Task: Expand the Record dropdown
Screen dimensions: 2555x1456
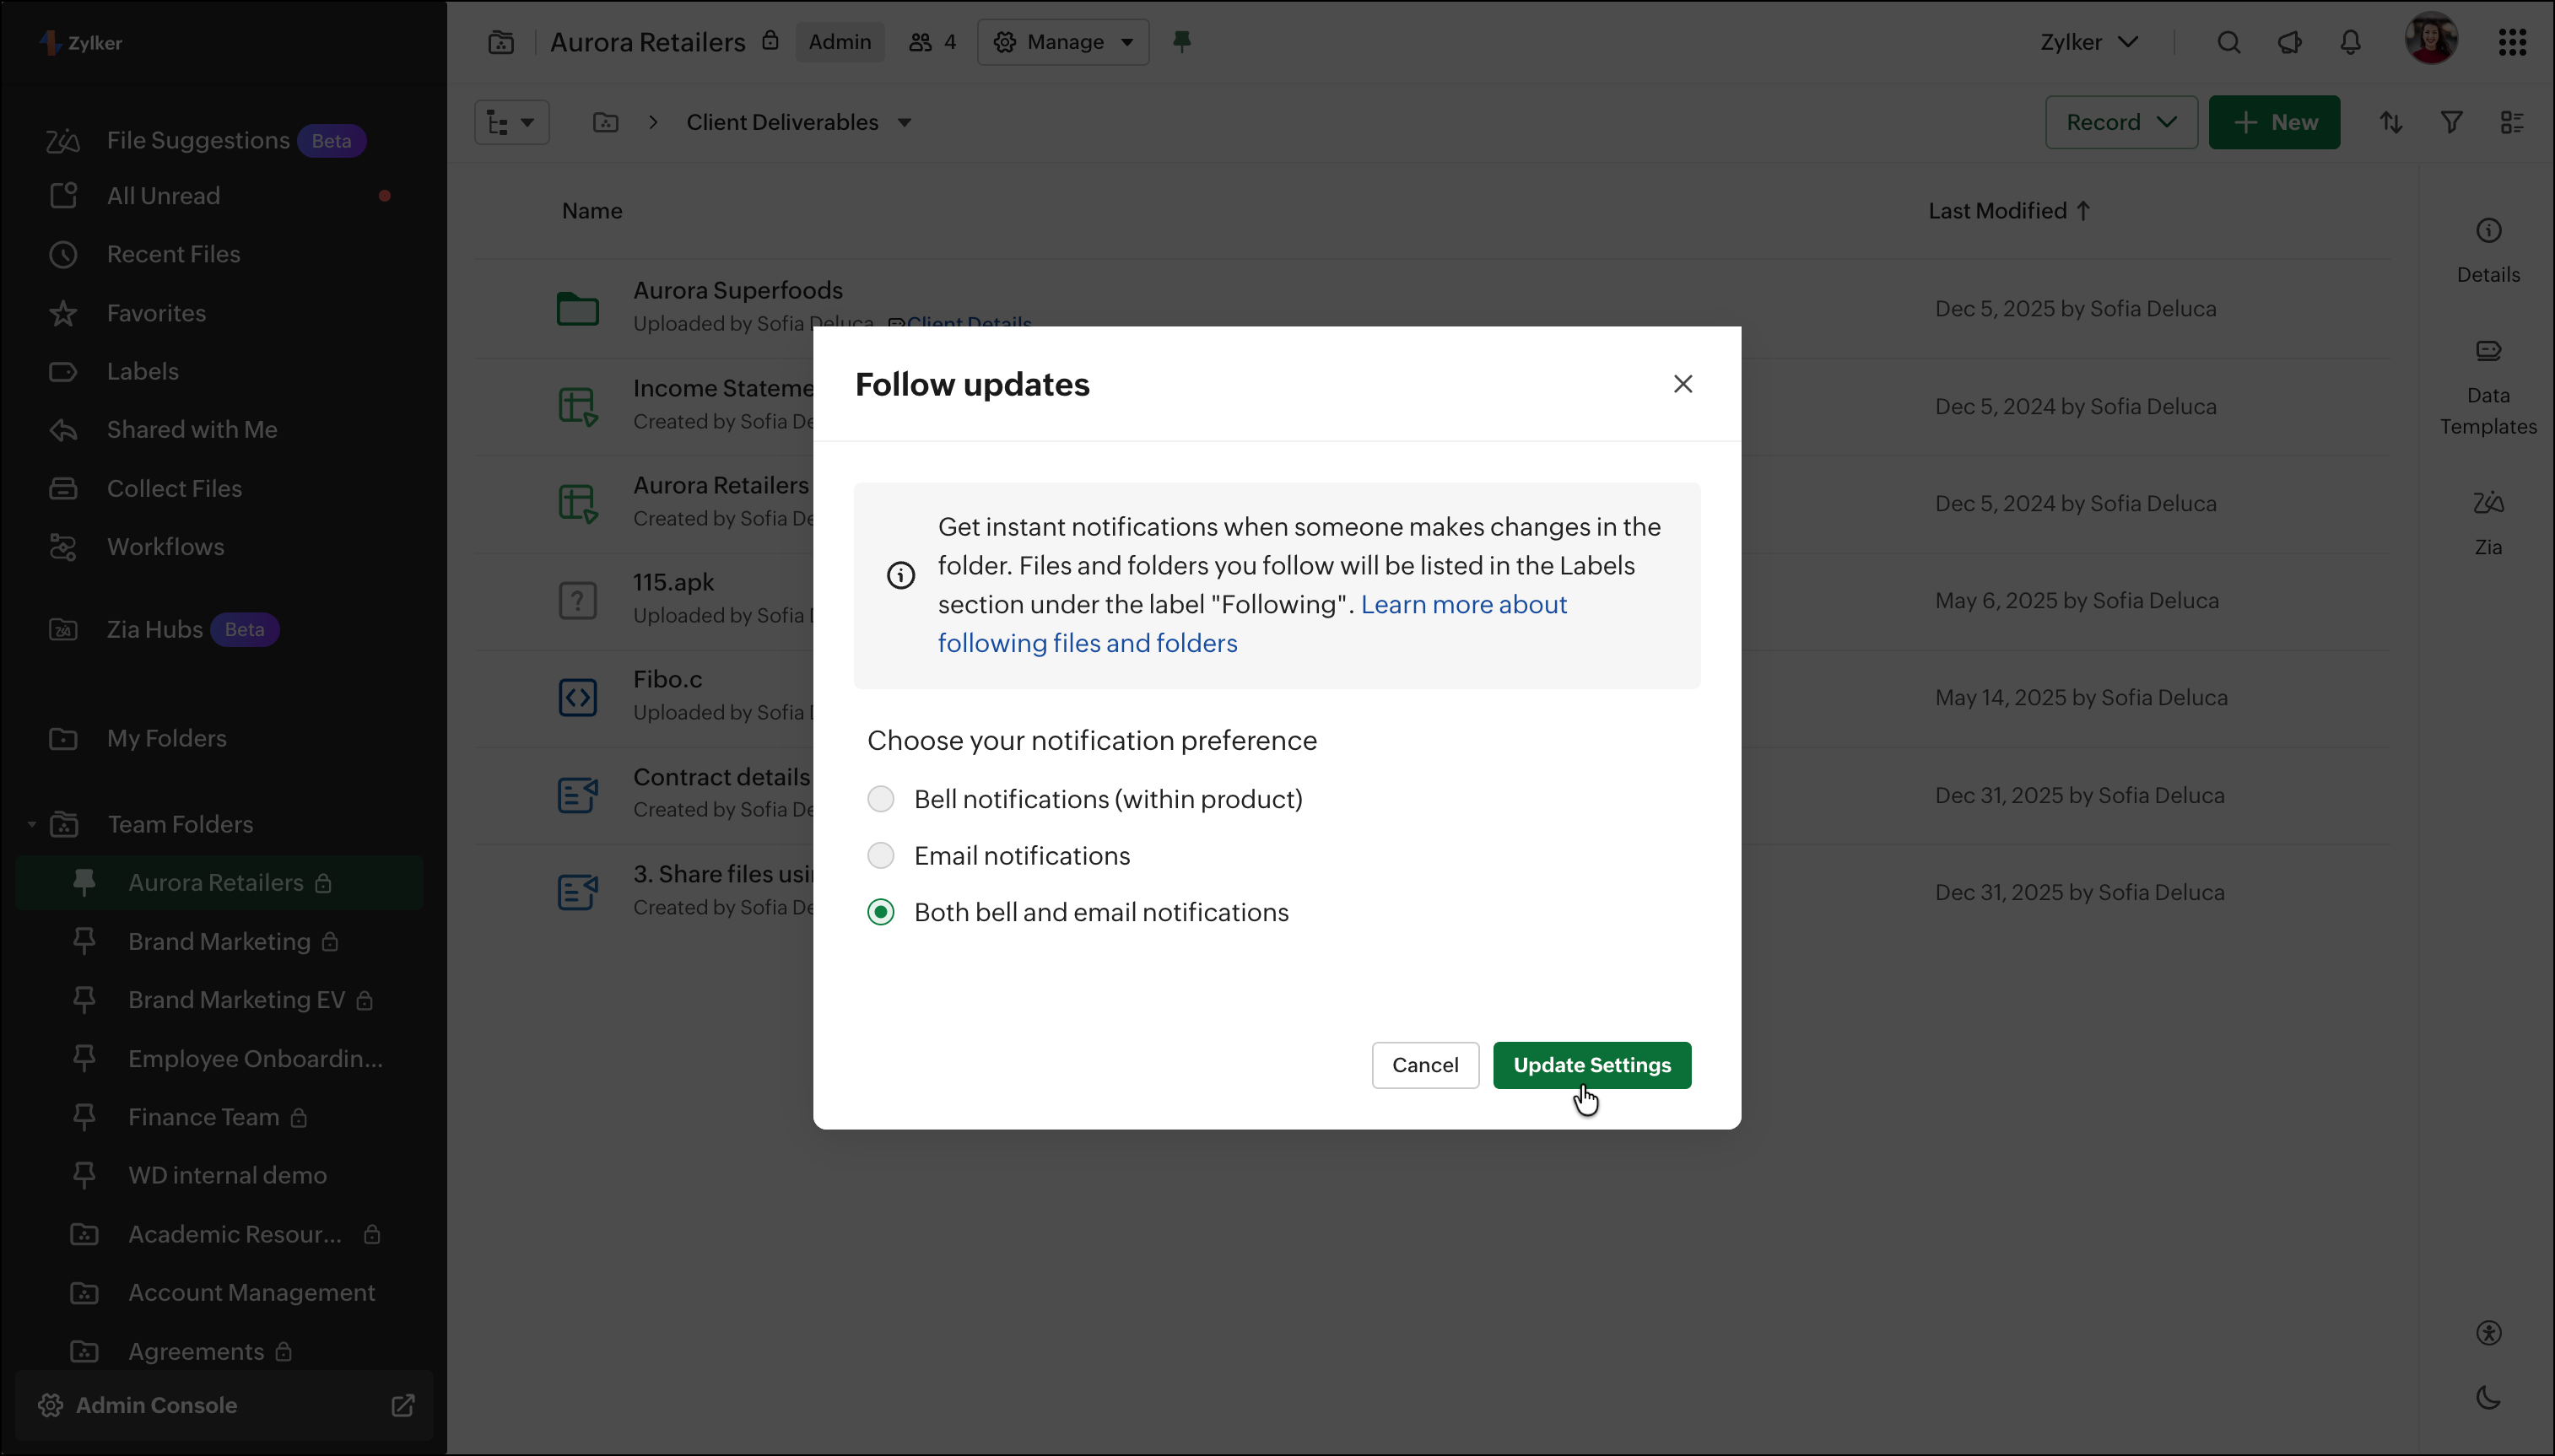Action: click(x=2121, y=122)
